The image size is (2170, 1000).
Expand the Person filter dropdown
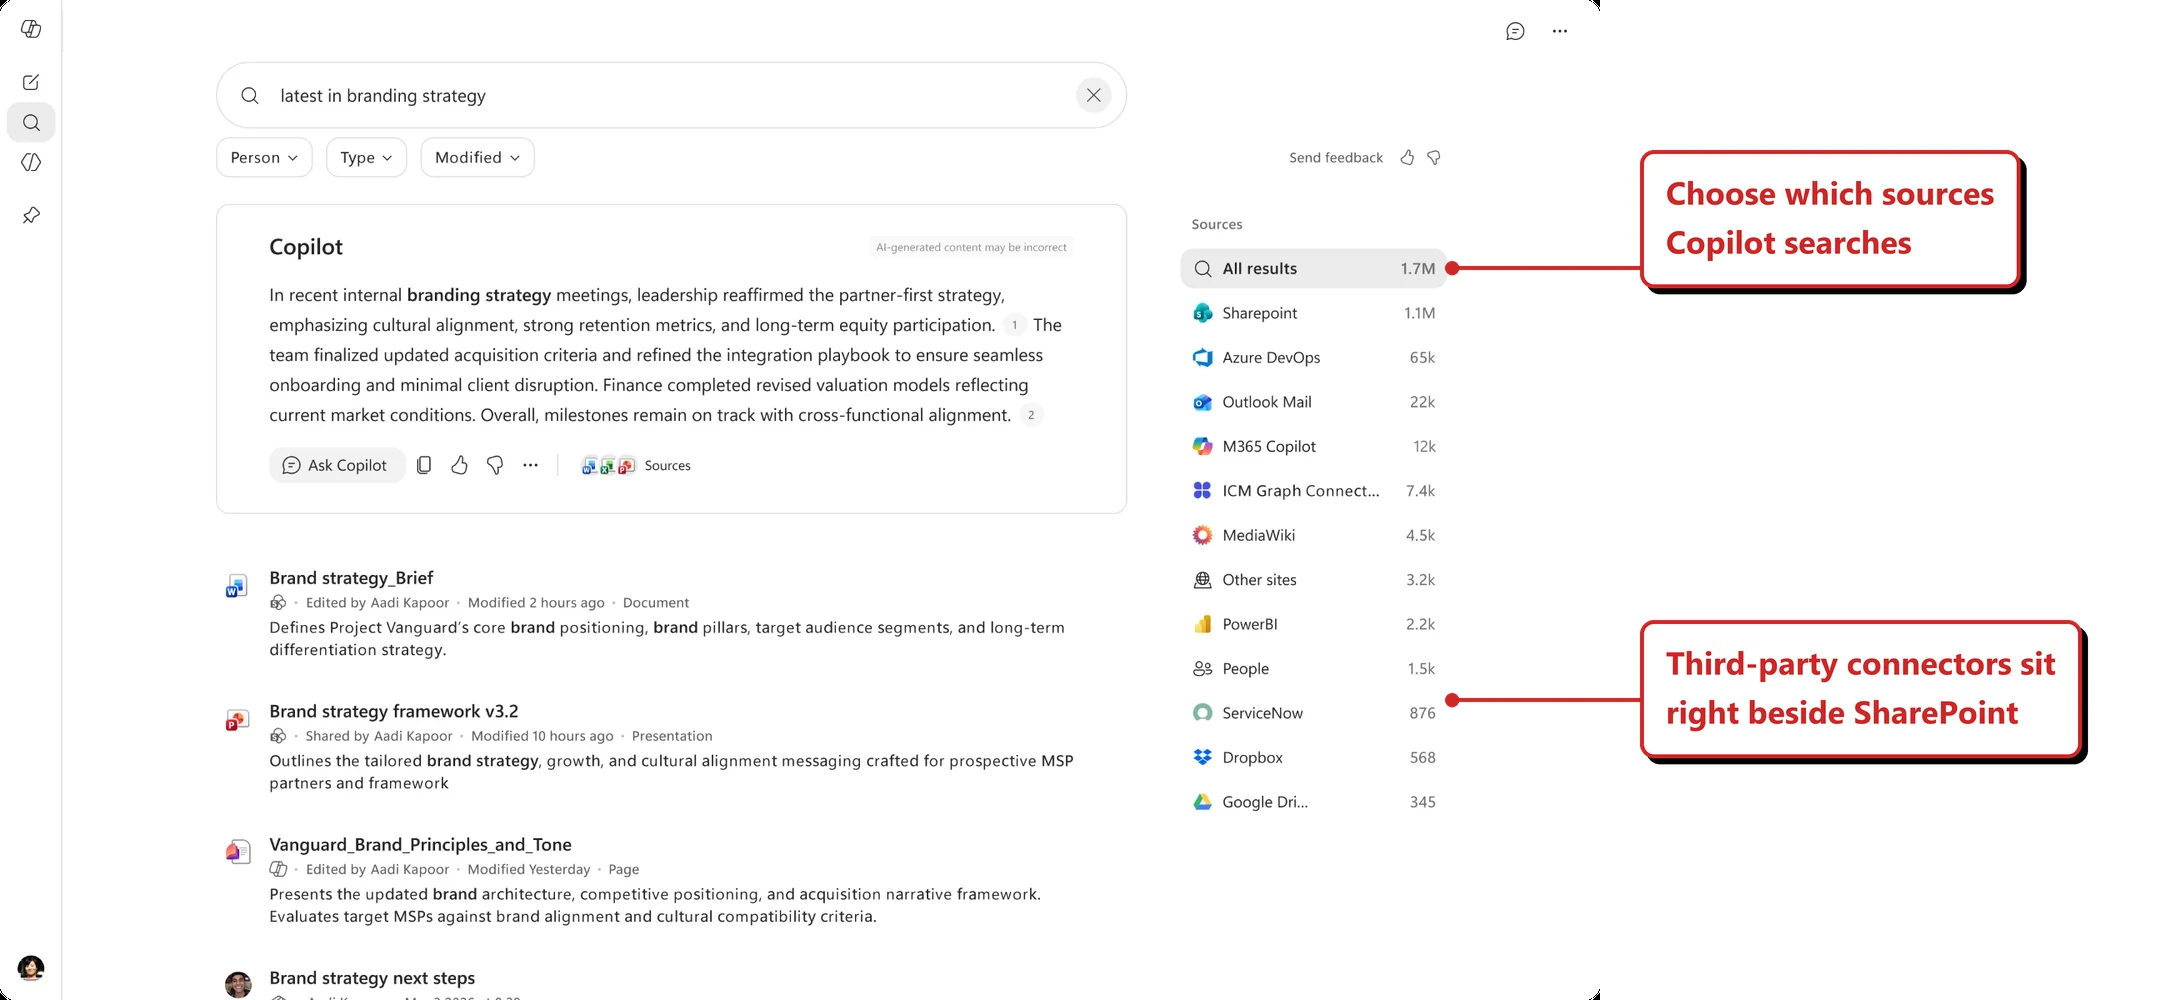(x=264, y=157)
